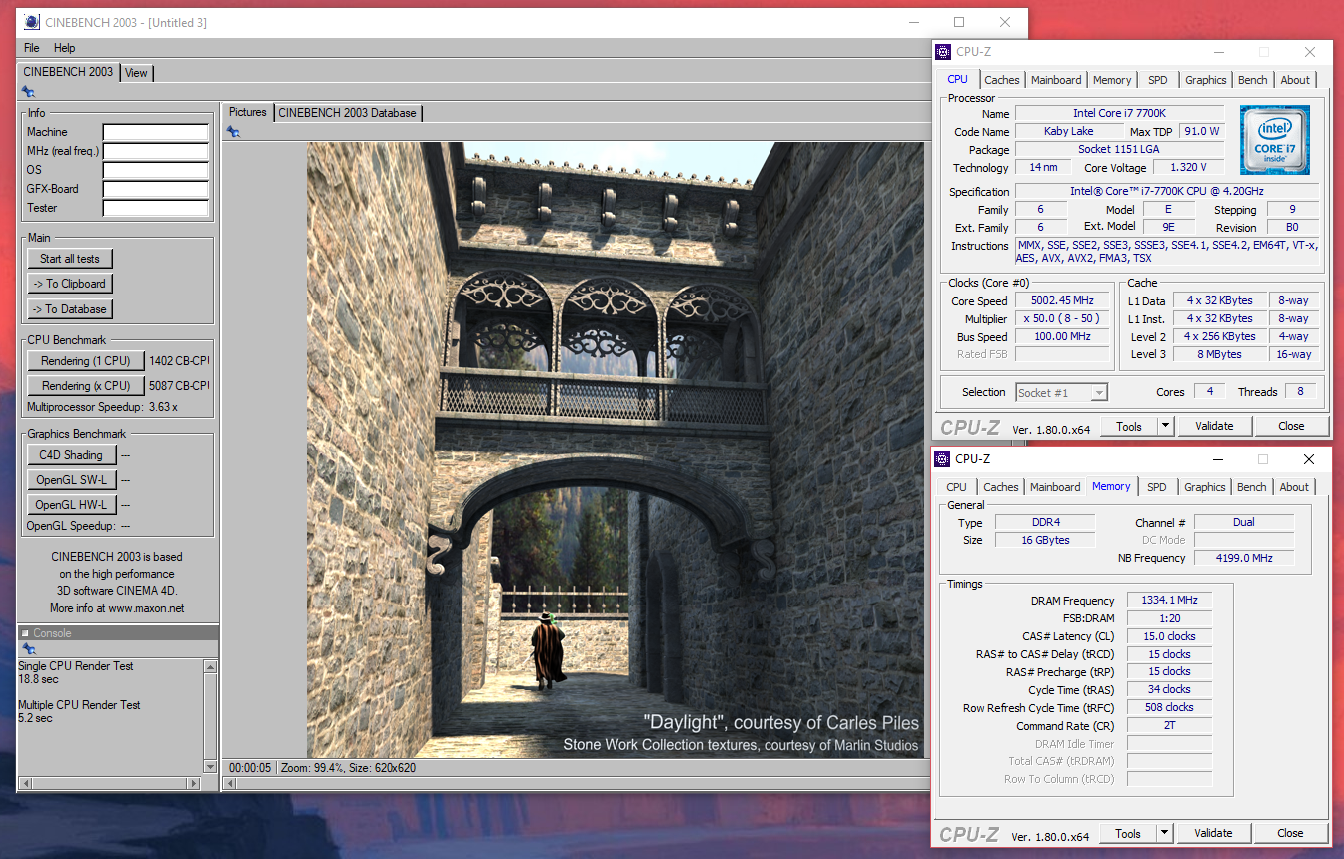The width and height of the screenshot is (1344, 859).
Task: Open About tab in CPU-Z window showing CPU info
Action: (x=1295, y=80)
